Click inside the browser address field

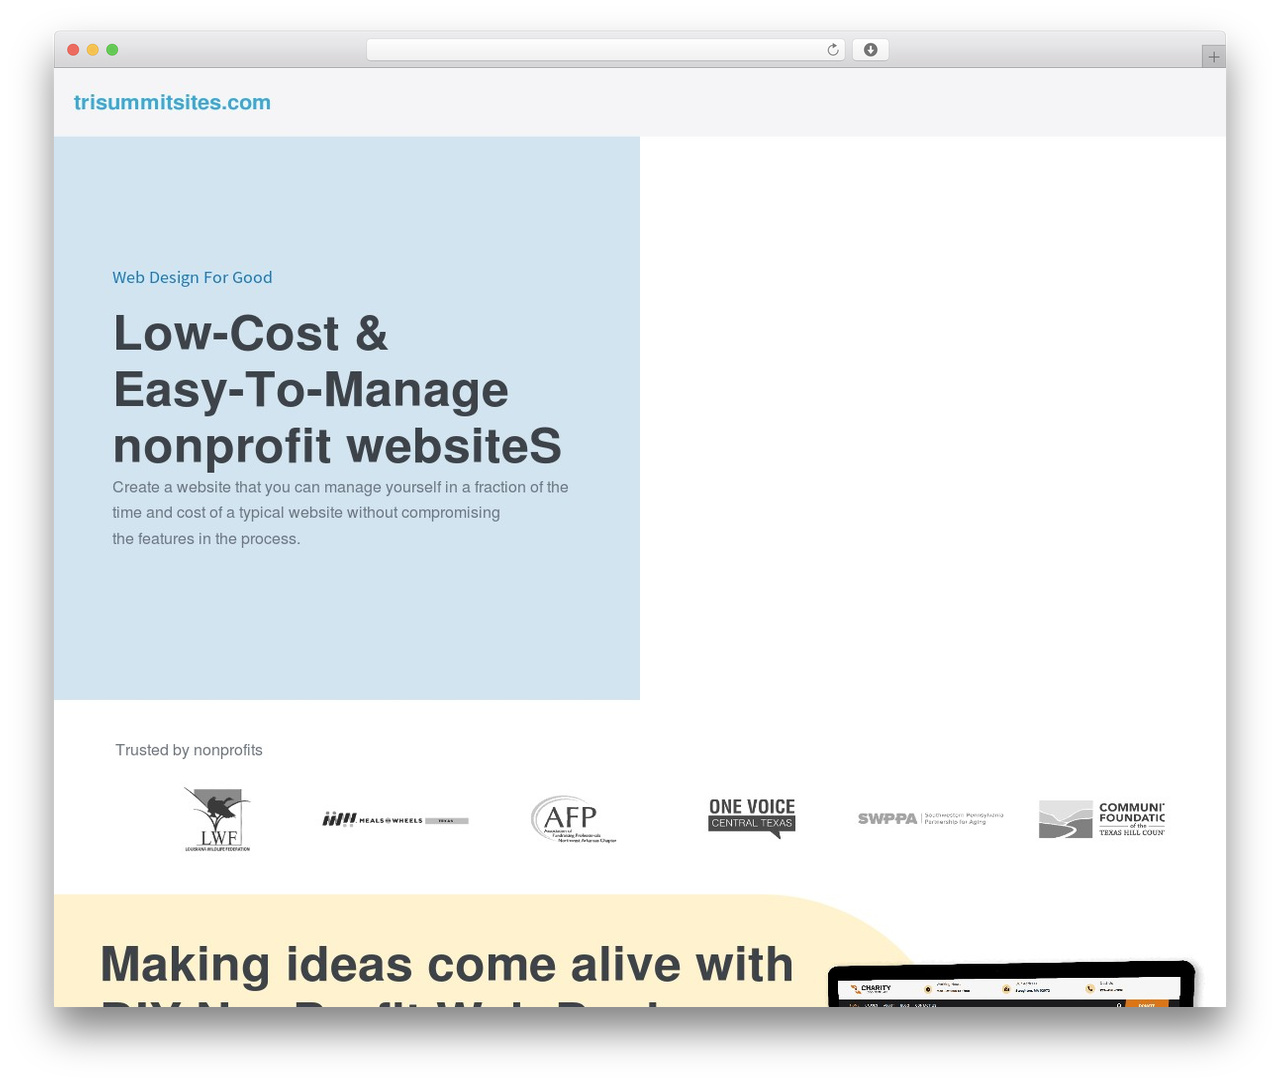606,50
